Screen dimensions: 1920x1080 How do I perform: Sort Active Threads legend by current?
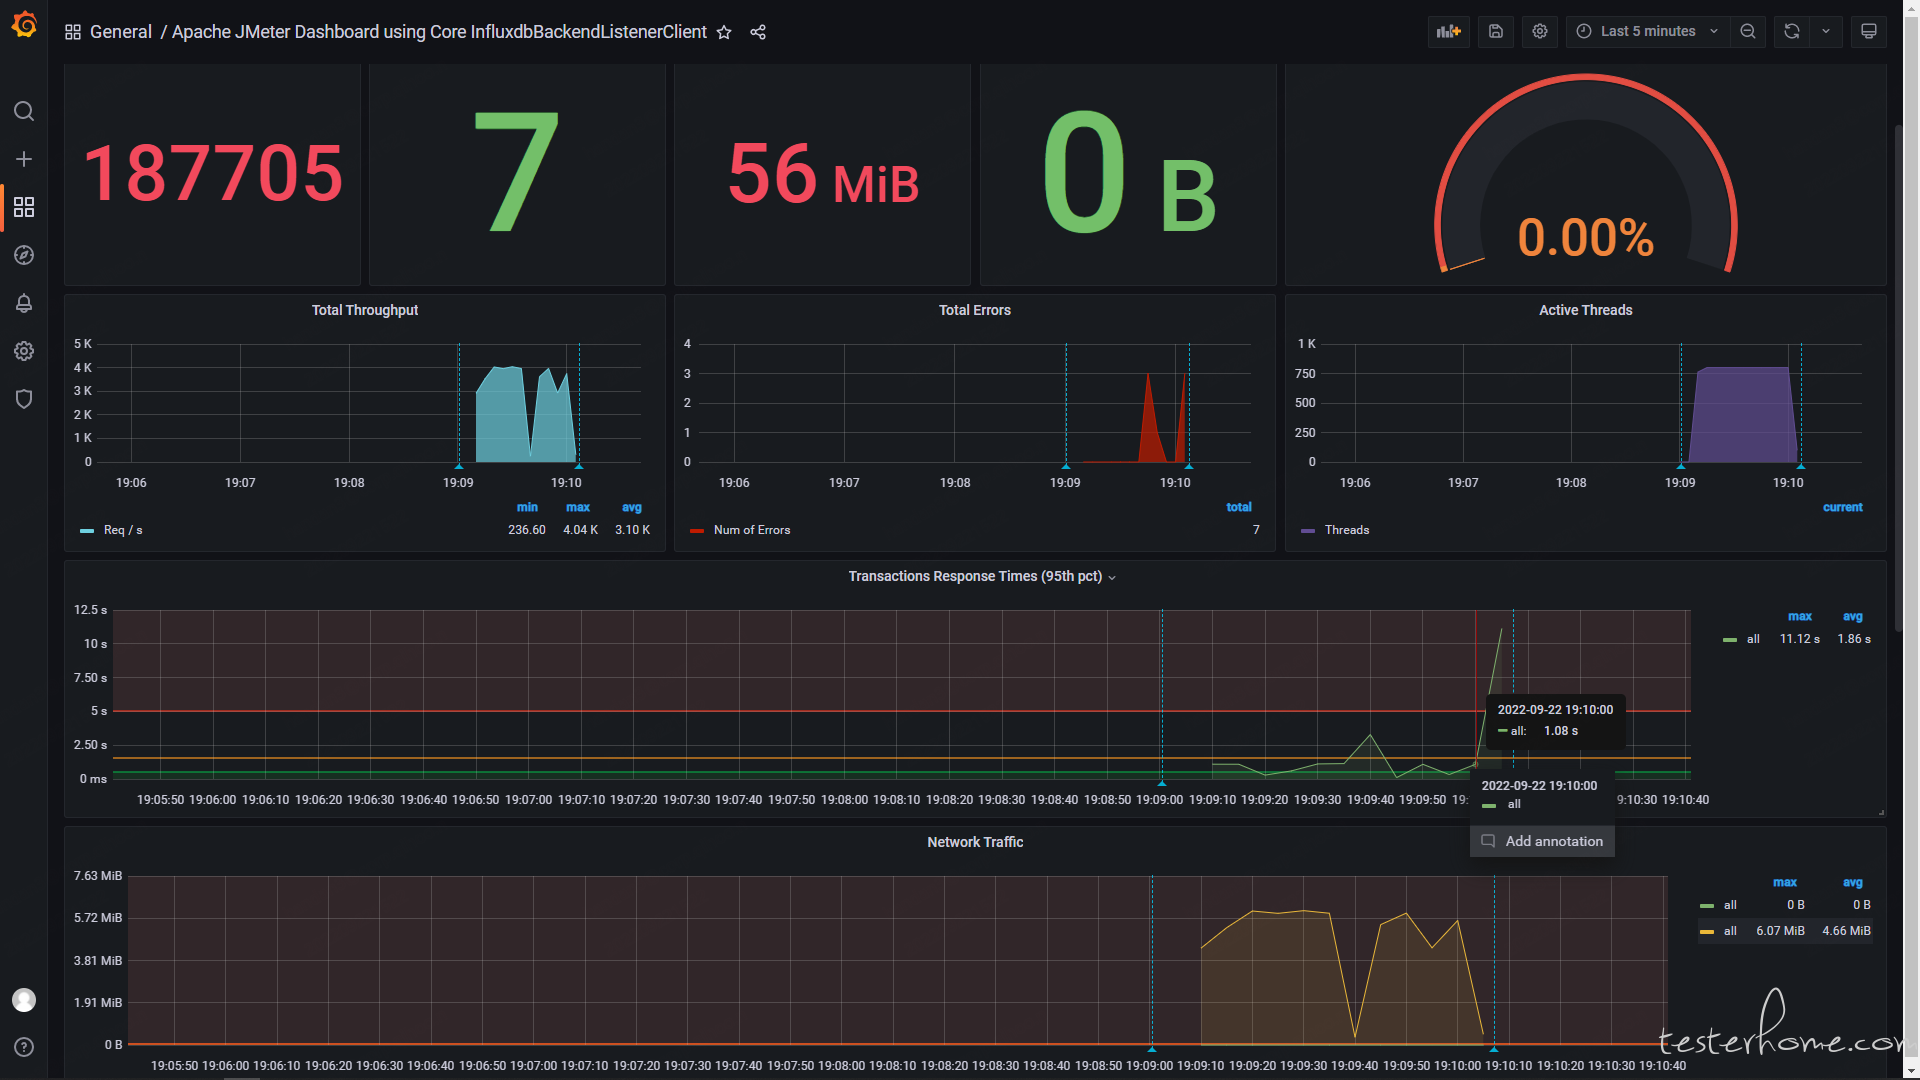coord(1843,508)
